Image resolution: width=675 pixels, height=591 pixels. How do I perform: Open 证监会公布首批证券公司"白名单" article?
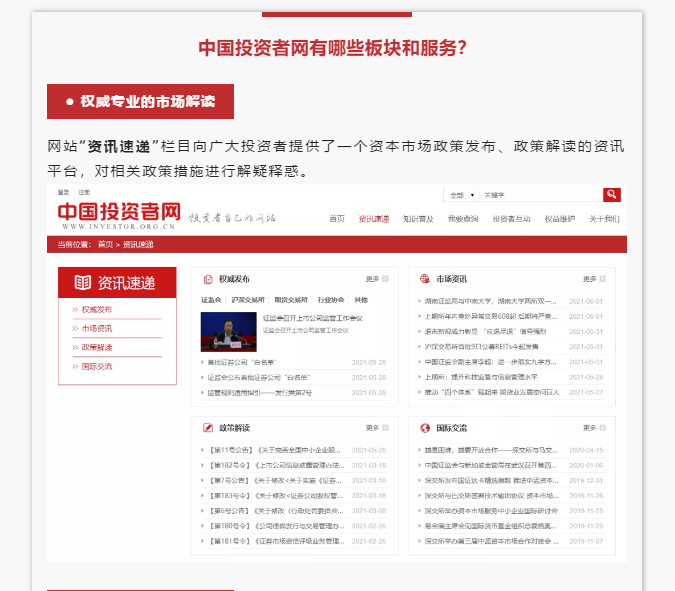(x=258, y=377)
